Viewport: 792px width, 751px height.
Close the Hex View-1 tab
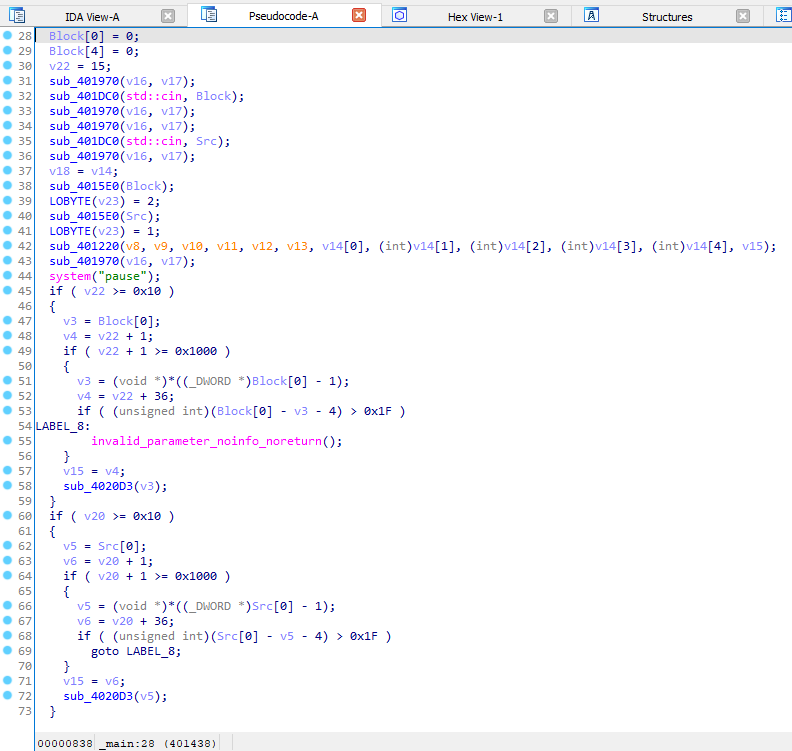point(551,17)
